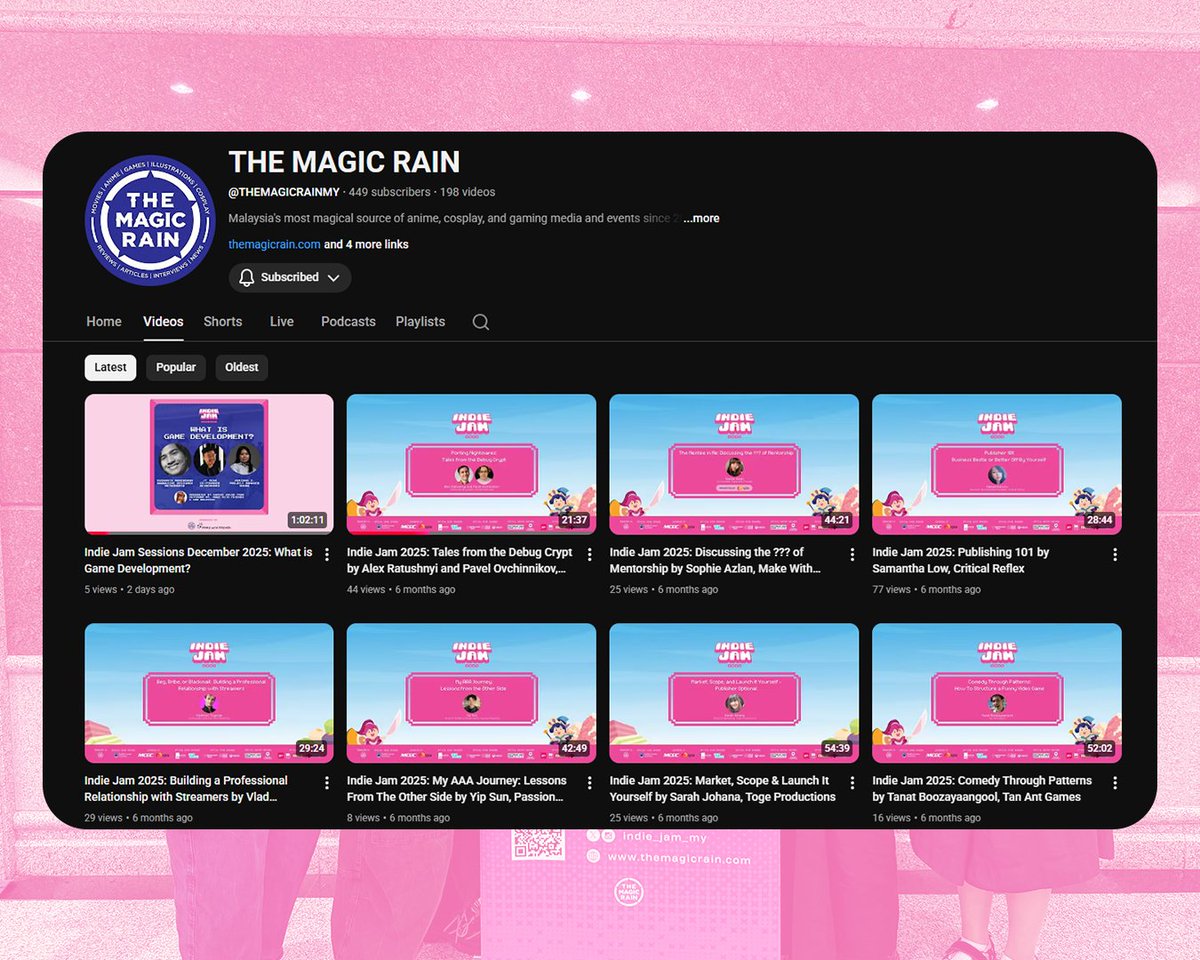Image resolution: width=1200 pixels, height=960 pixels.
Task: Play the What is Game Development thumbnail
Action: click(209, 464)
